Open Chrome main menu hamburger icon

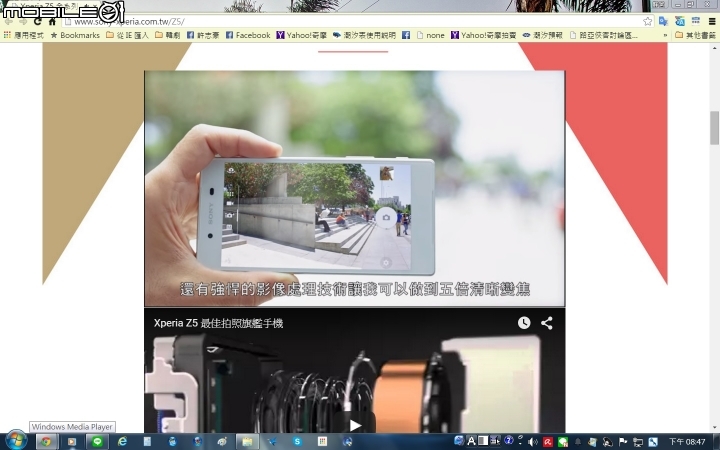pyautogui.click(x=712, y=21)
